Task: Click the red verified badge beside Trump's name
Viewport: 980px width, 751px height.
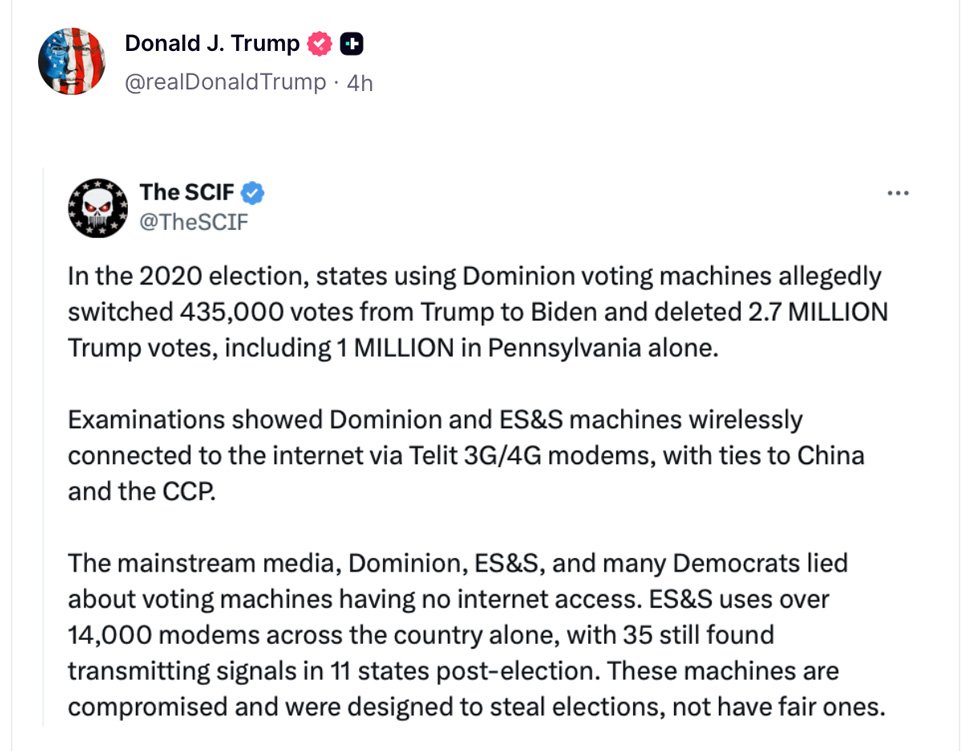Action: point(320,44)
